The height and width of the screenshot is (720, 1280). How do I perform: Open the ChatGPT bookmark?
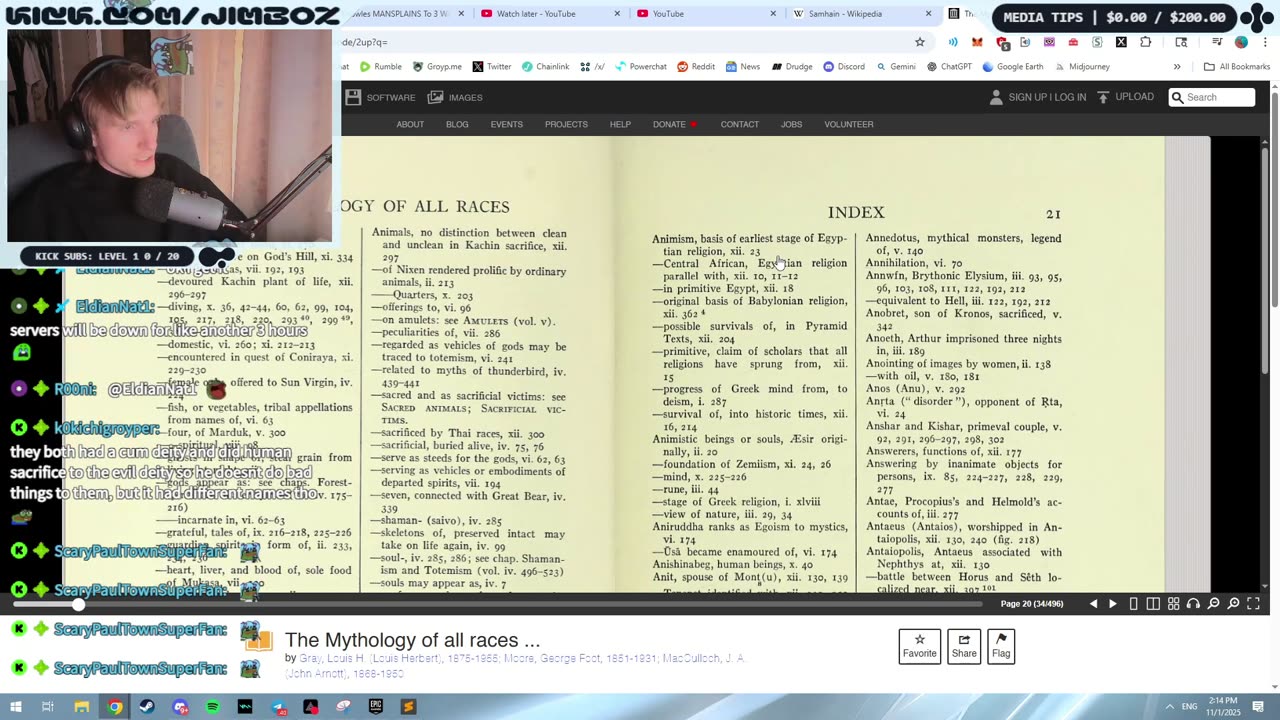pos(949,67)
